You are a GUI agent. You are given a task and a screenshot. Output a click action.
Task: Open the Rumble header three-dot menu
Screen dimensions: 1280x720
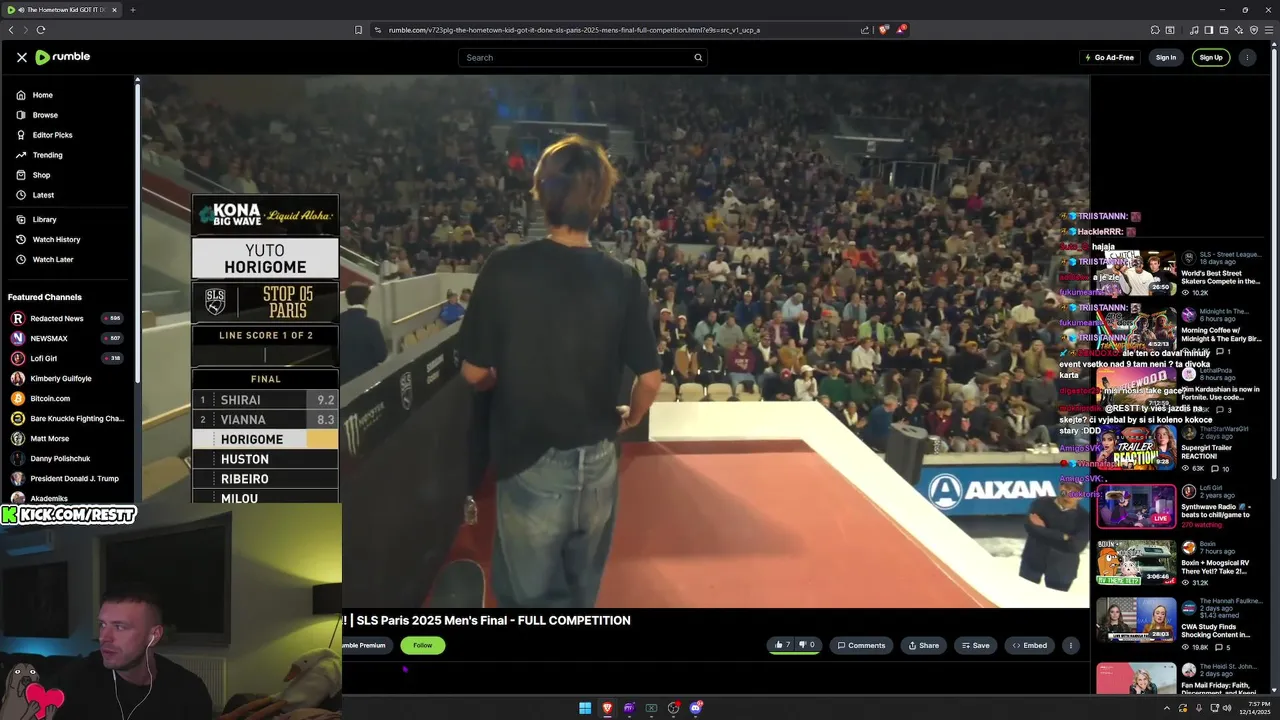pyautogui.click(x=1246, y=57)
